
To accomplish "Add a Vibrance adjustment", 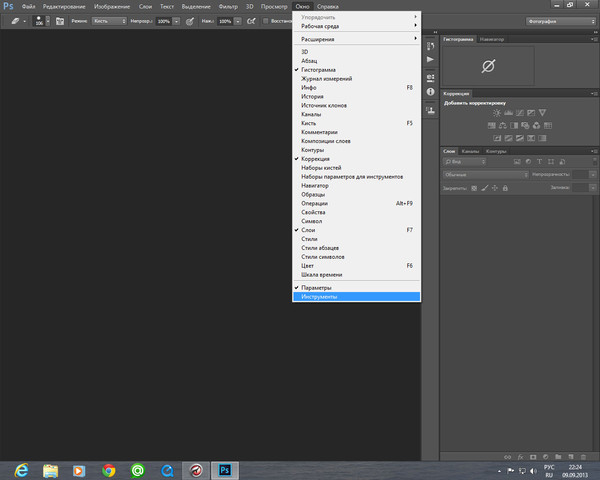I will click(542, 113).
